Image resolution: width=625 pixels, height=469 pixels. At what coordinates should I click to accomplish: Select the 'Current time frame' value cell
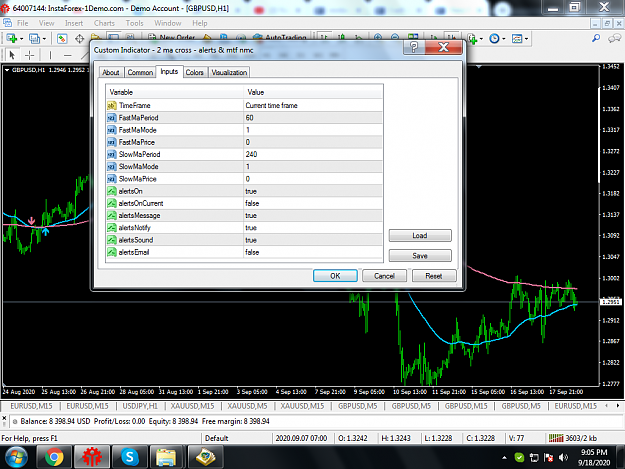(x=313, y=106)
